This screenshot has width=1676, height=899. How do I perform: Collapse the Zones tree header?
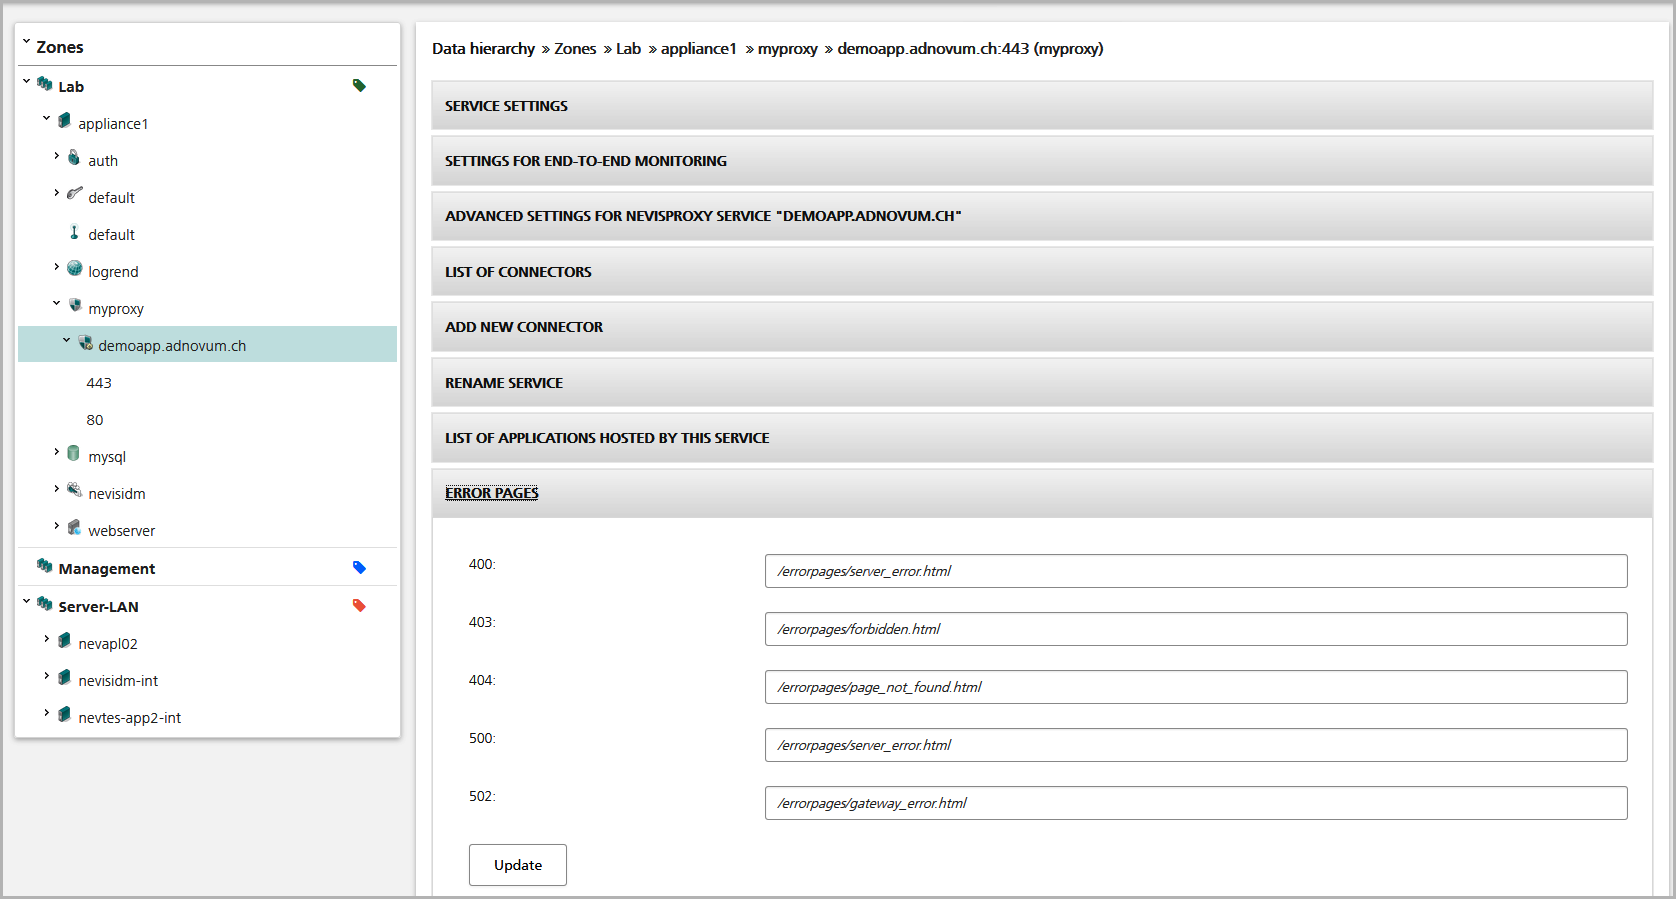click(x=27, y=42)
